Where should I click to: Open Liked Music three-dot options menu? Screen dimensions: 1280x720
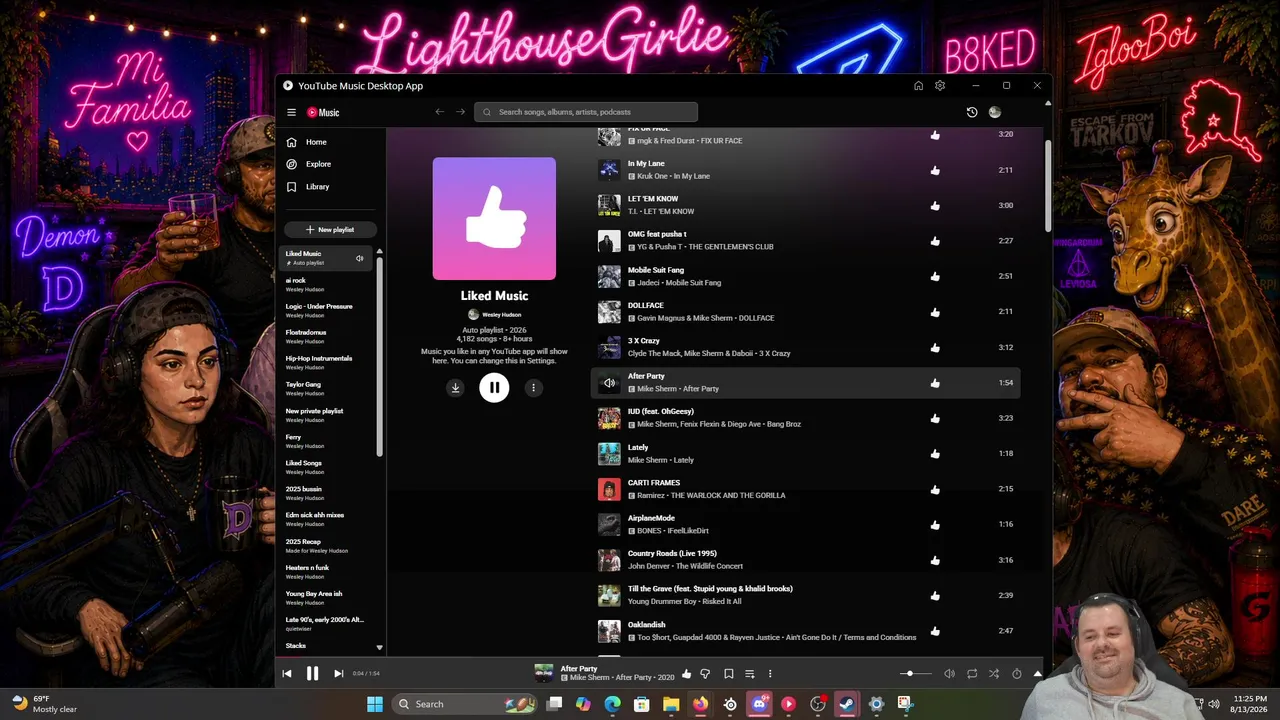[533, 388]
